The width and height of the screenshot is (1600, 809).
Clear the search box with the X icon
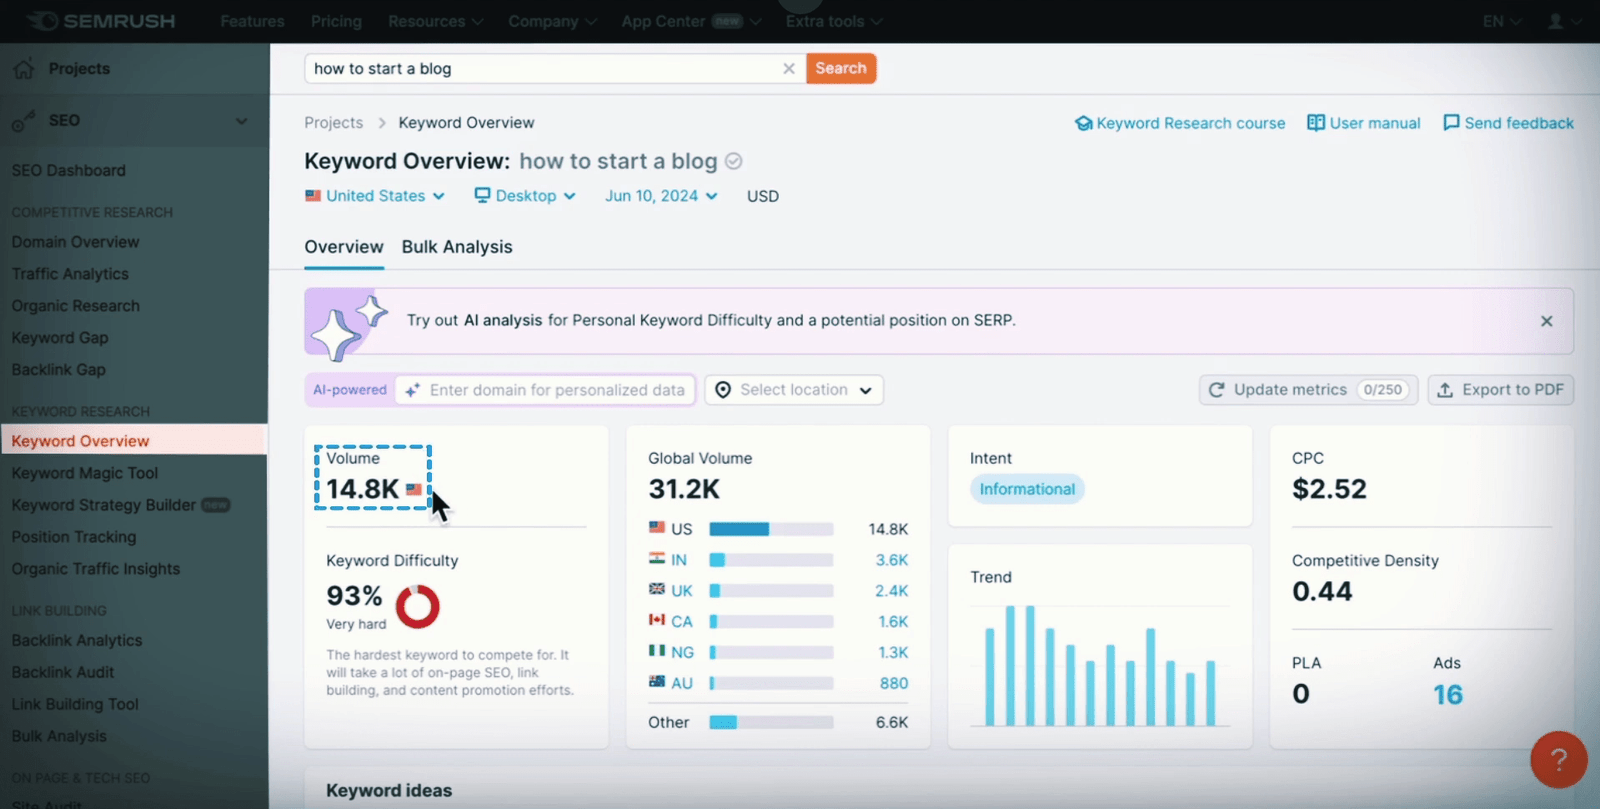pos(789,68)
